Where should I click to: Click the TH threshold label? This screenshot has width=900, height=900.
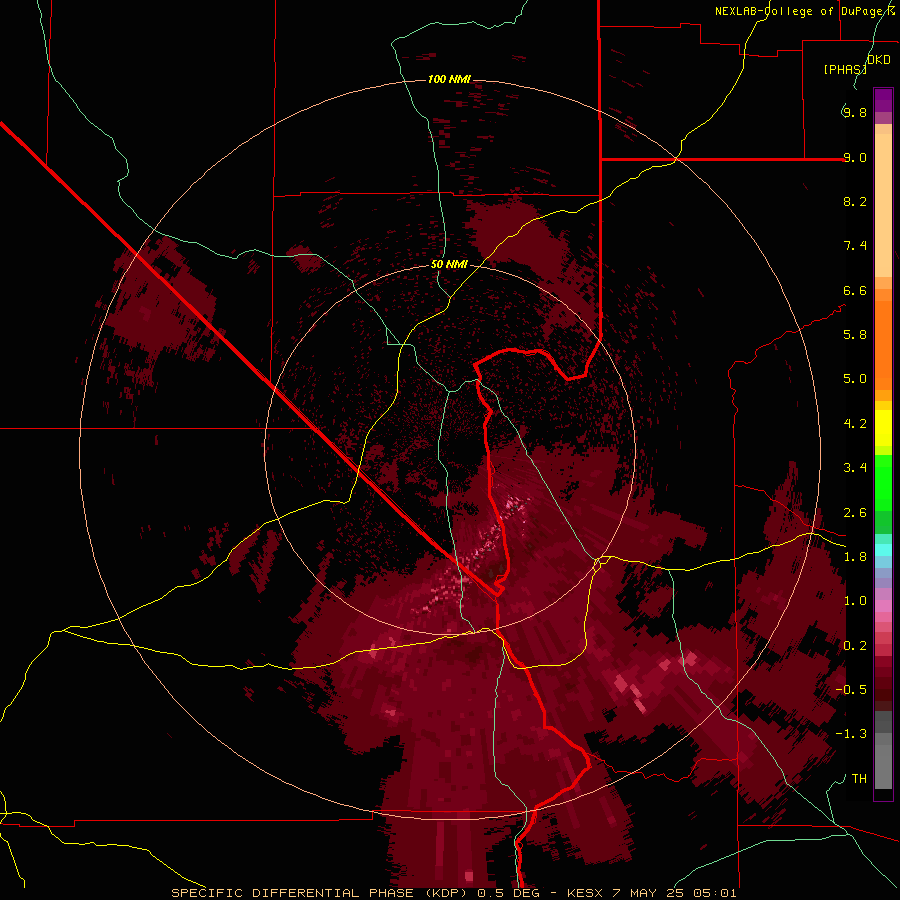pyautogui.click(x=859, y=779)
